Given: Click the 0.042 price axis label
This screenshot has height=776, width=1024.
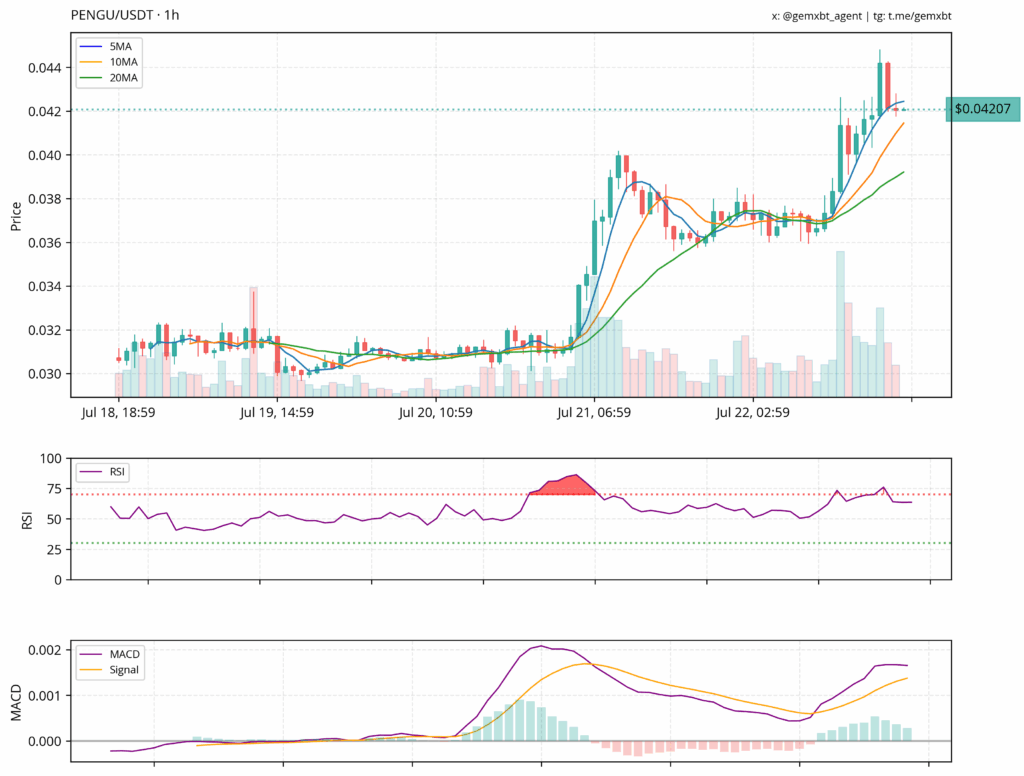Looking at the screenshot, I should click(44, 112).
